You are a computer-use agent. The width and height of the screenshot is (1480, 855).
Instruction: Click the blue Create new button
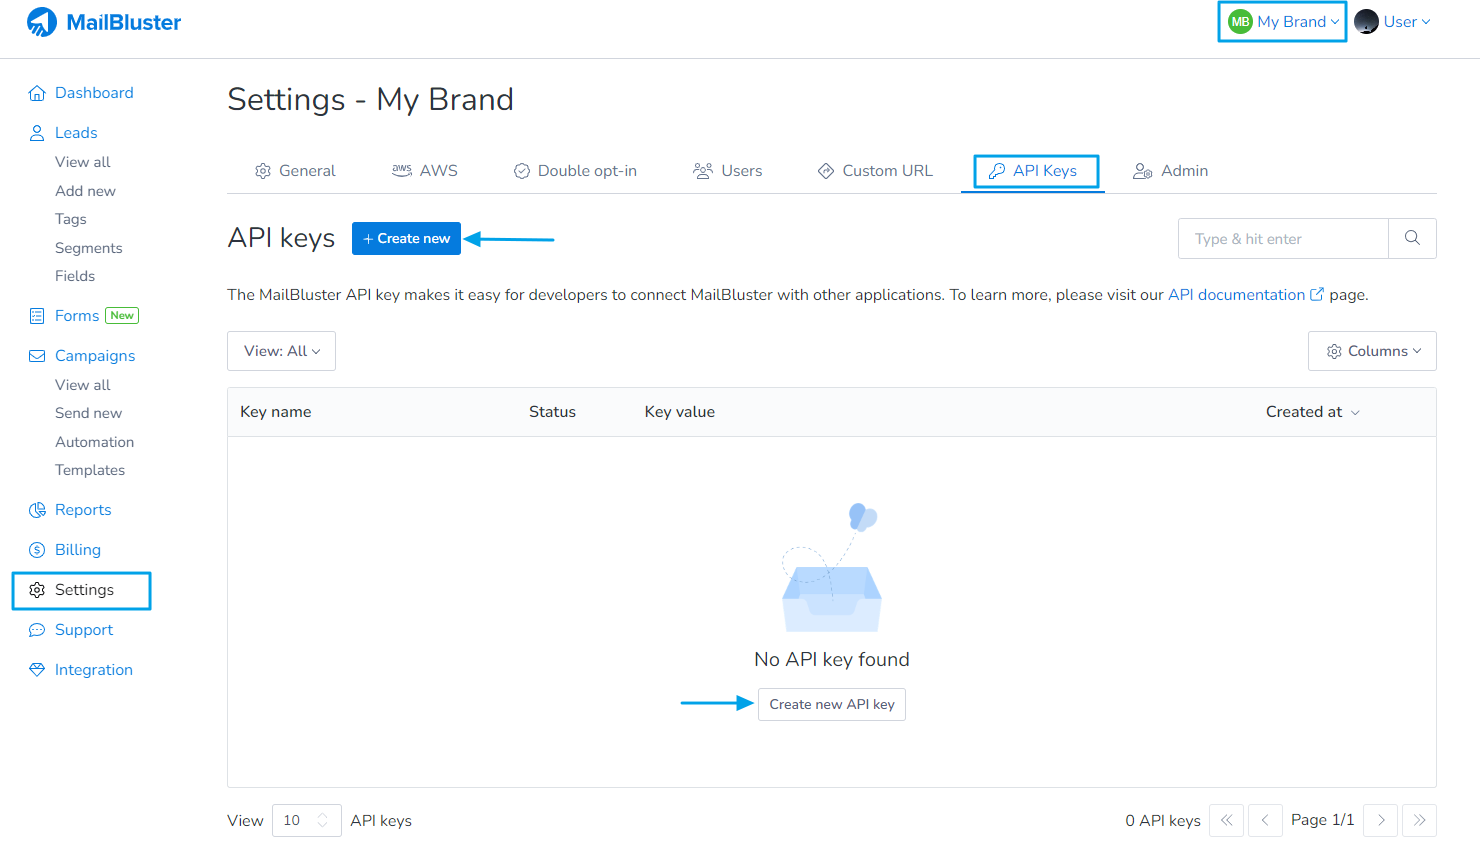406,238
